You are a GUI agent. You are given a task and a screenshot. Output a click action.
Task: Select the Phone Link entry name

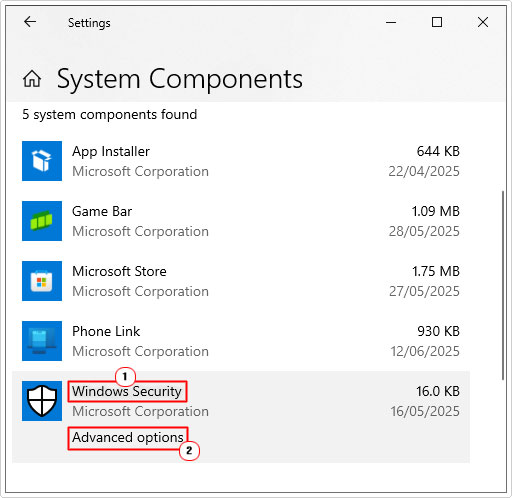[106, 331]
